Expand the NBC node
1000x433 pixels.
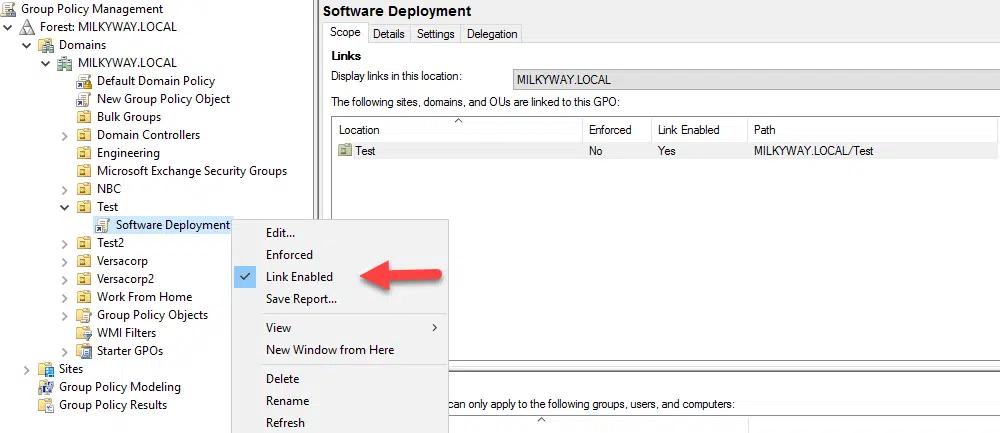click(64, 189)
